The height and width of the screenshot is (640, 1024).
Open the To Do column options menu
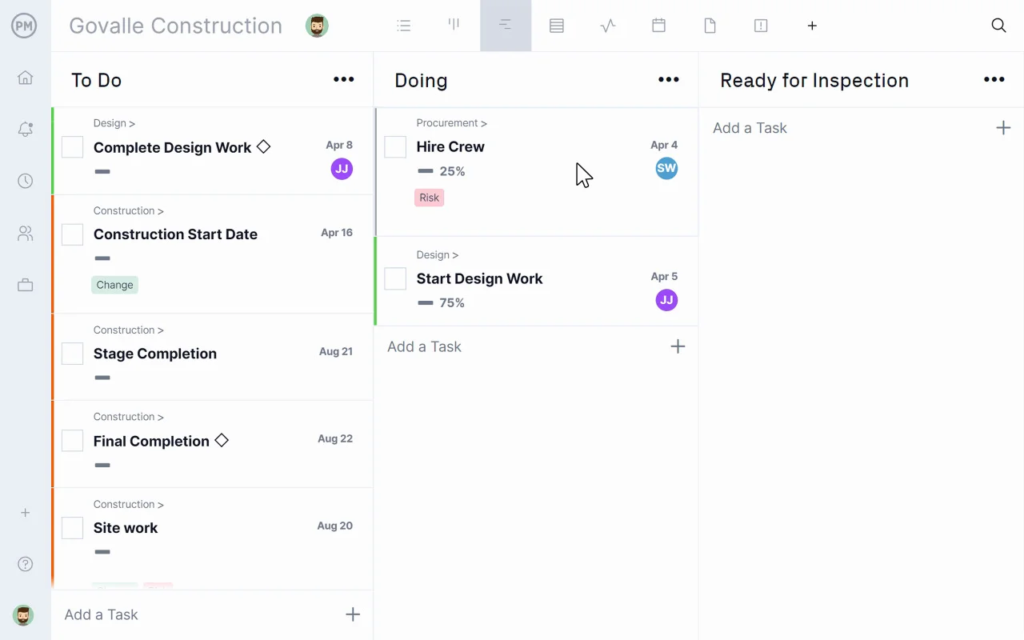344,80
